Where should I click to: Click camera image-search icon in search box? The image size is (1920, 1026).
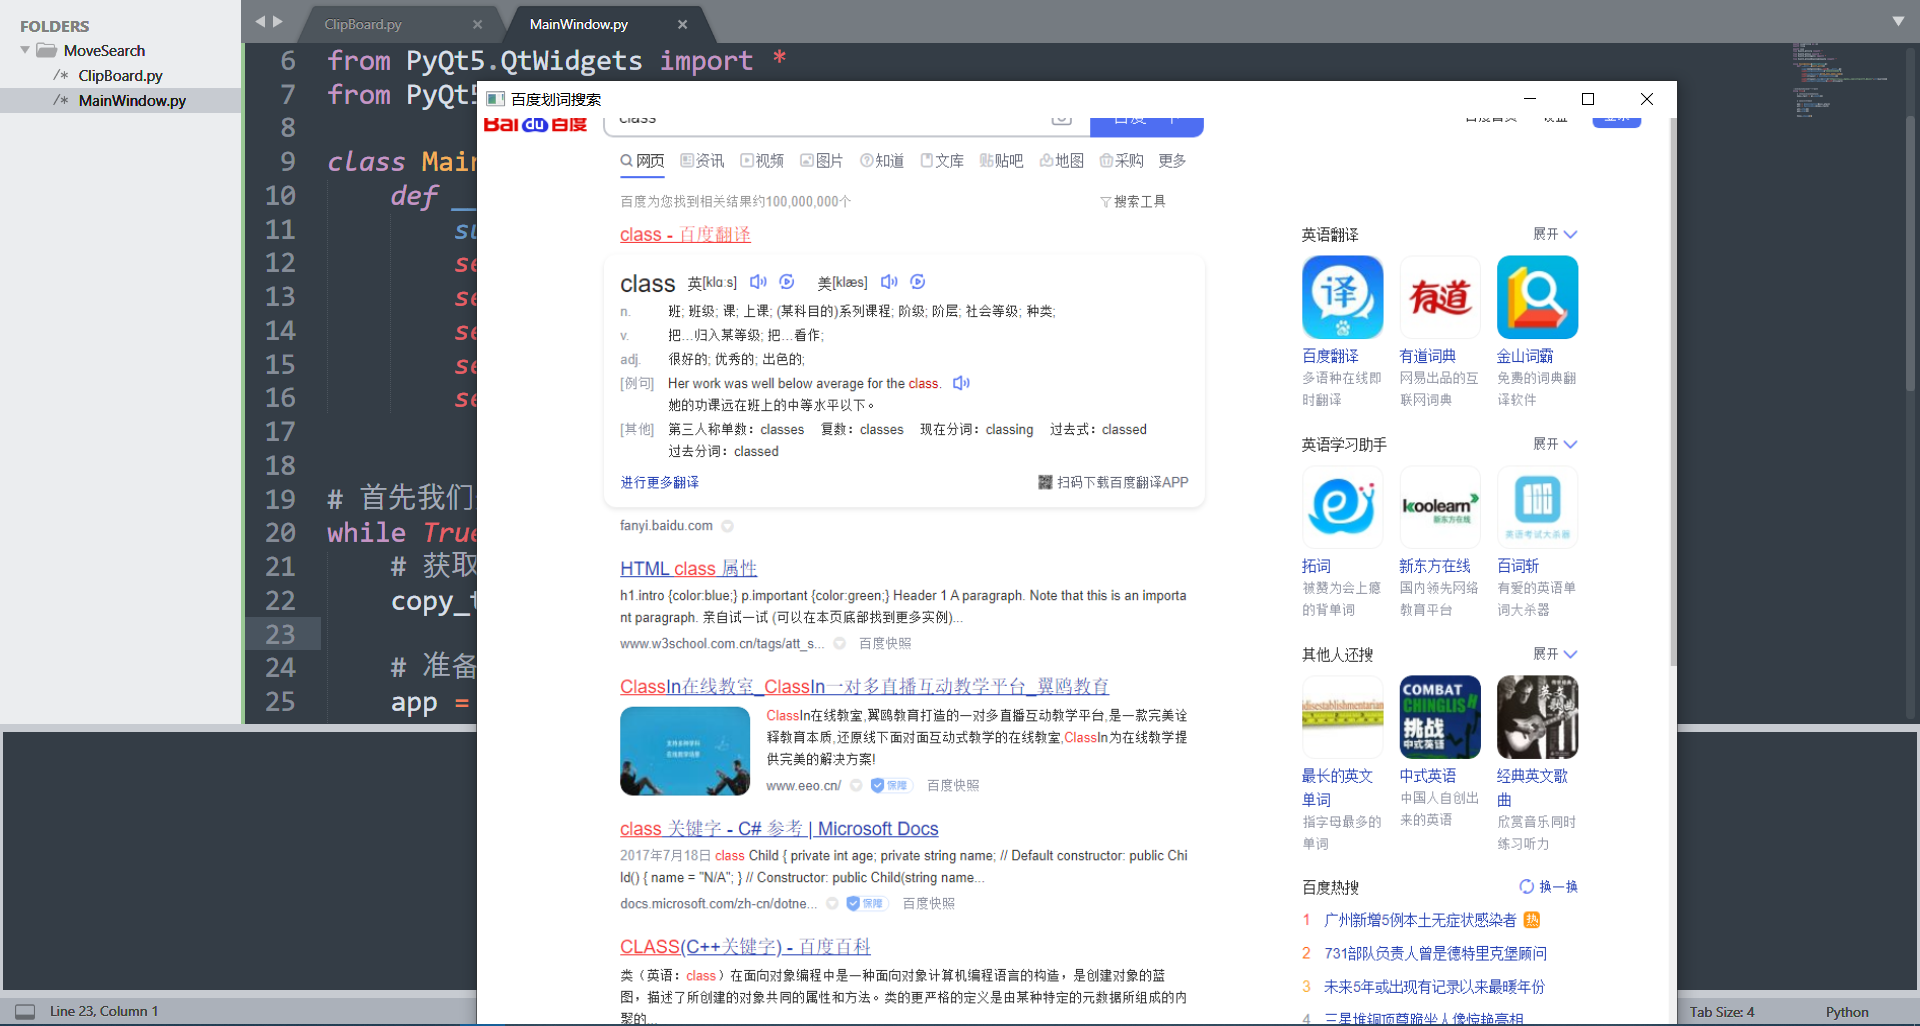click(1062, 120)
